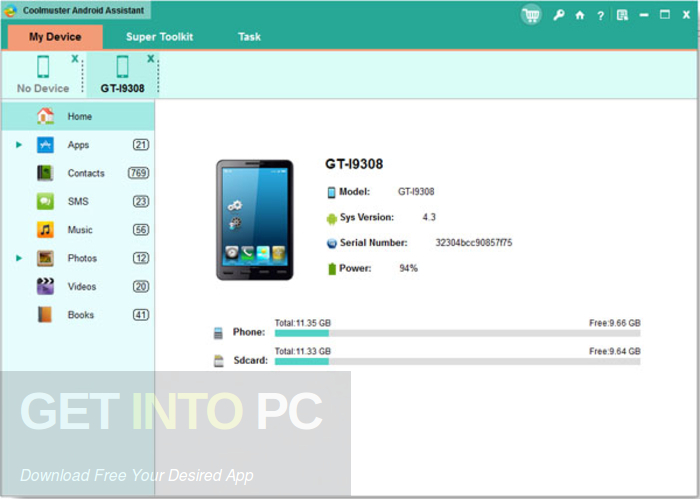Click the No Device phone icon
700x499 pixels.
click(43, 67)
